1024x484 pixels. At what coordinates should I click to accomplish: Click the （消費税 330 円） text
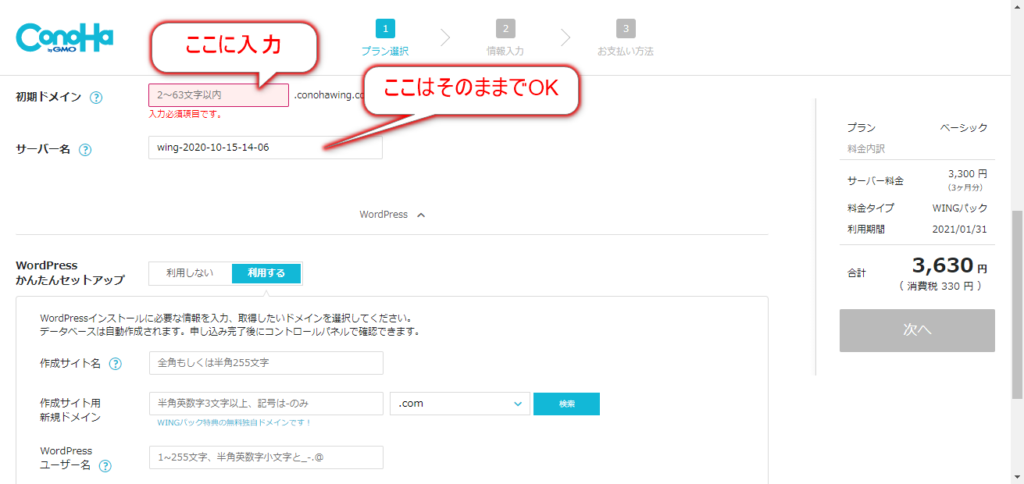(x=939, y=286)
